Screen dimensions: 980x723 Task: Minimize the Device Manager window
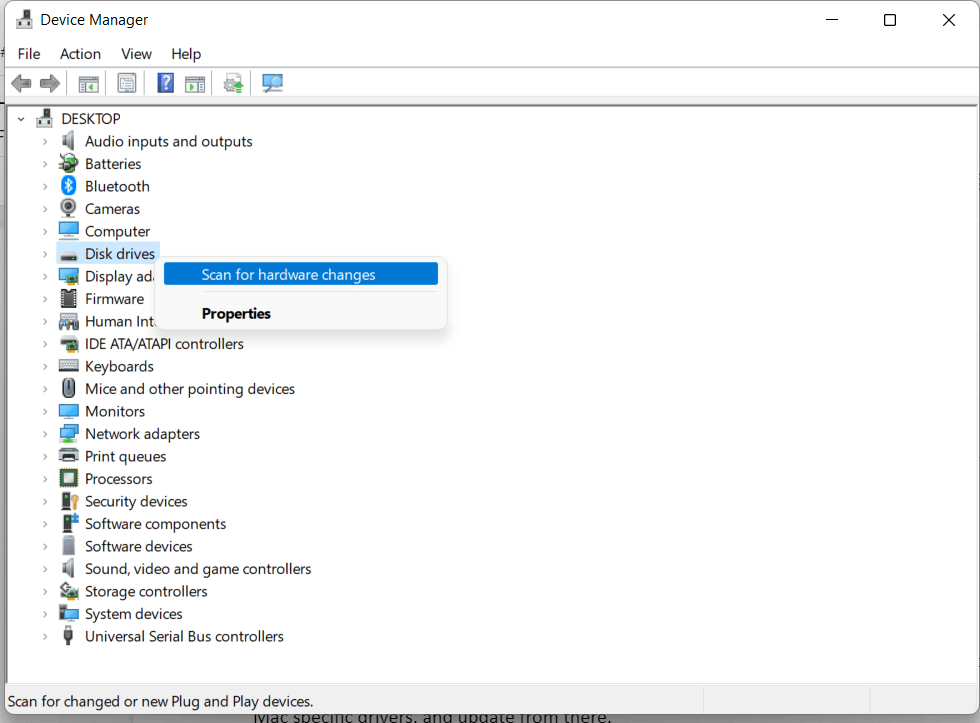coord(832,20)
